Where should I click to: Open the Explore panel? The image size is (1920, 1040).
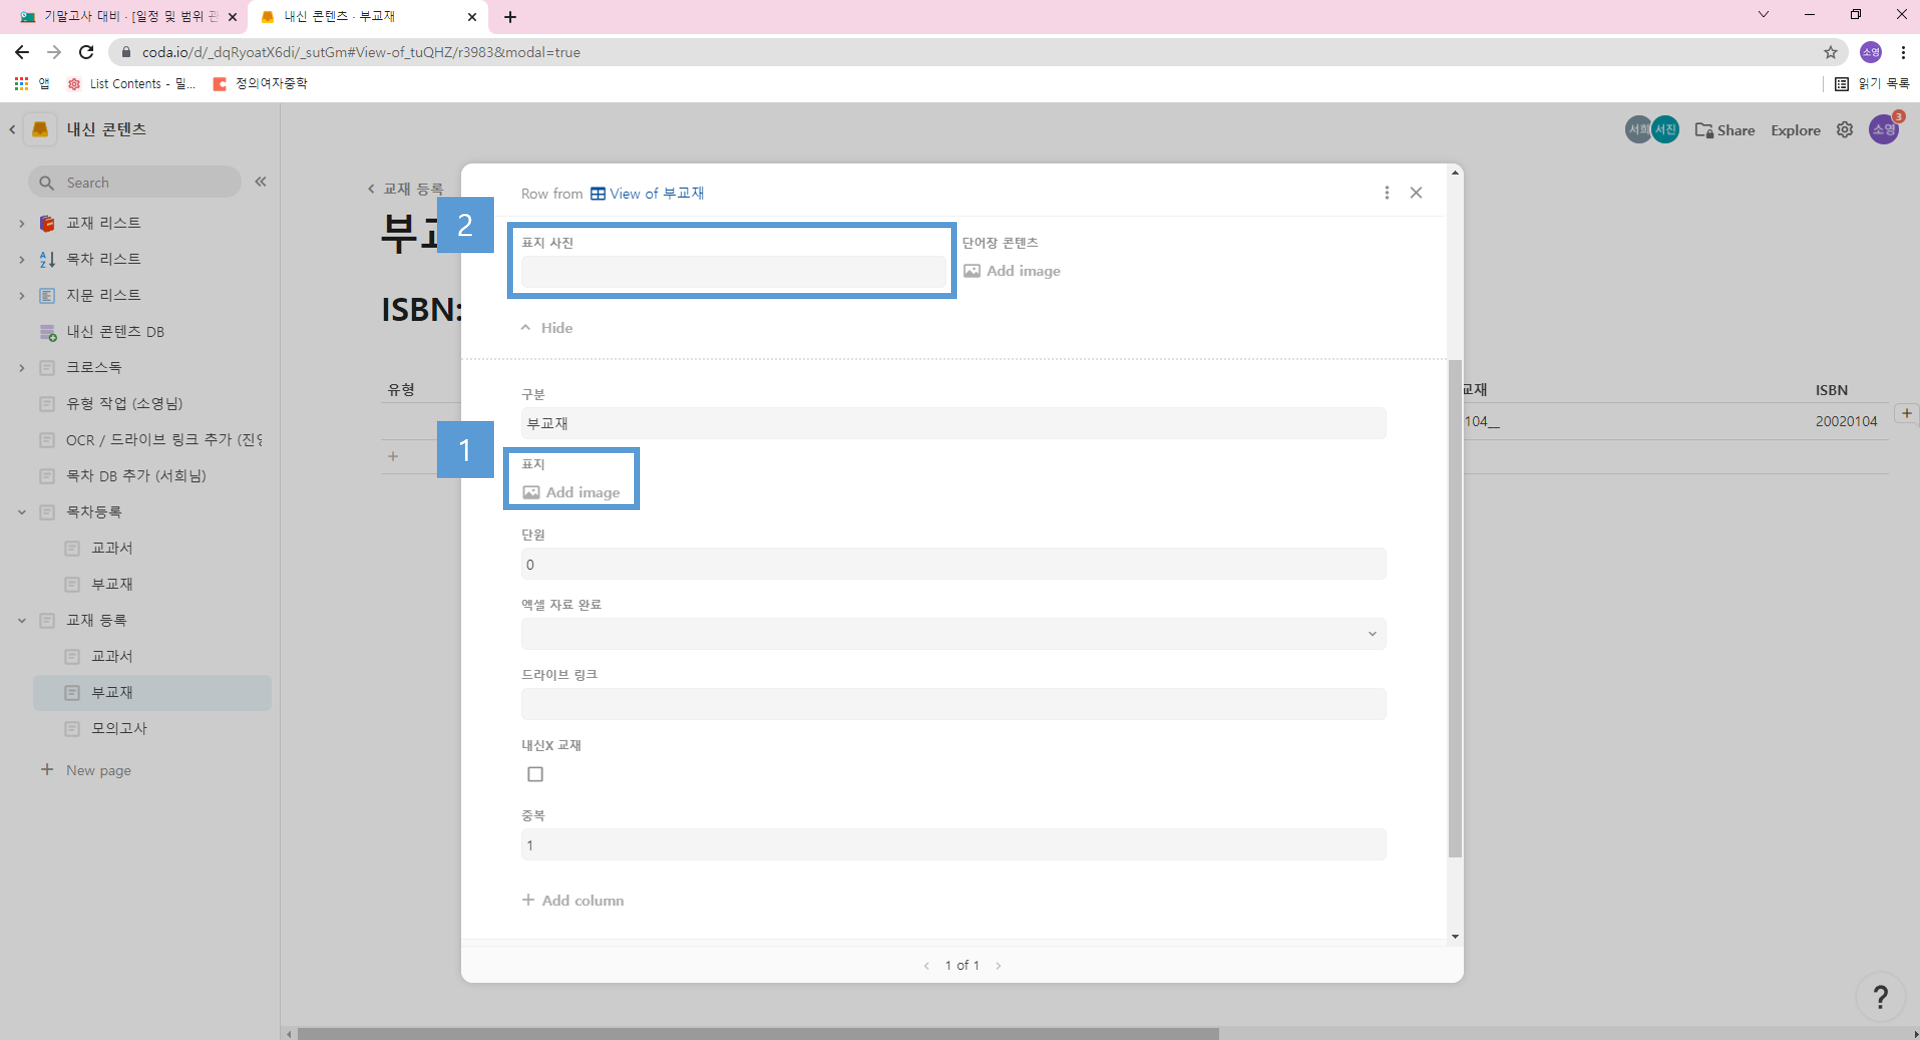pyautogui.click(x=1795, y=130)
